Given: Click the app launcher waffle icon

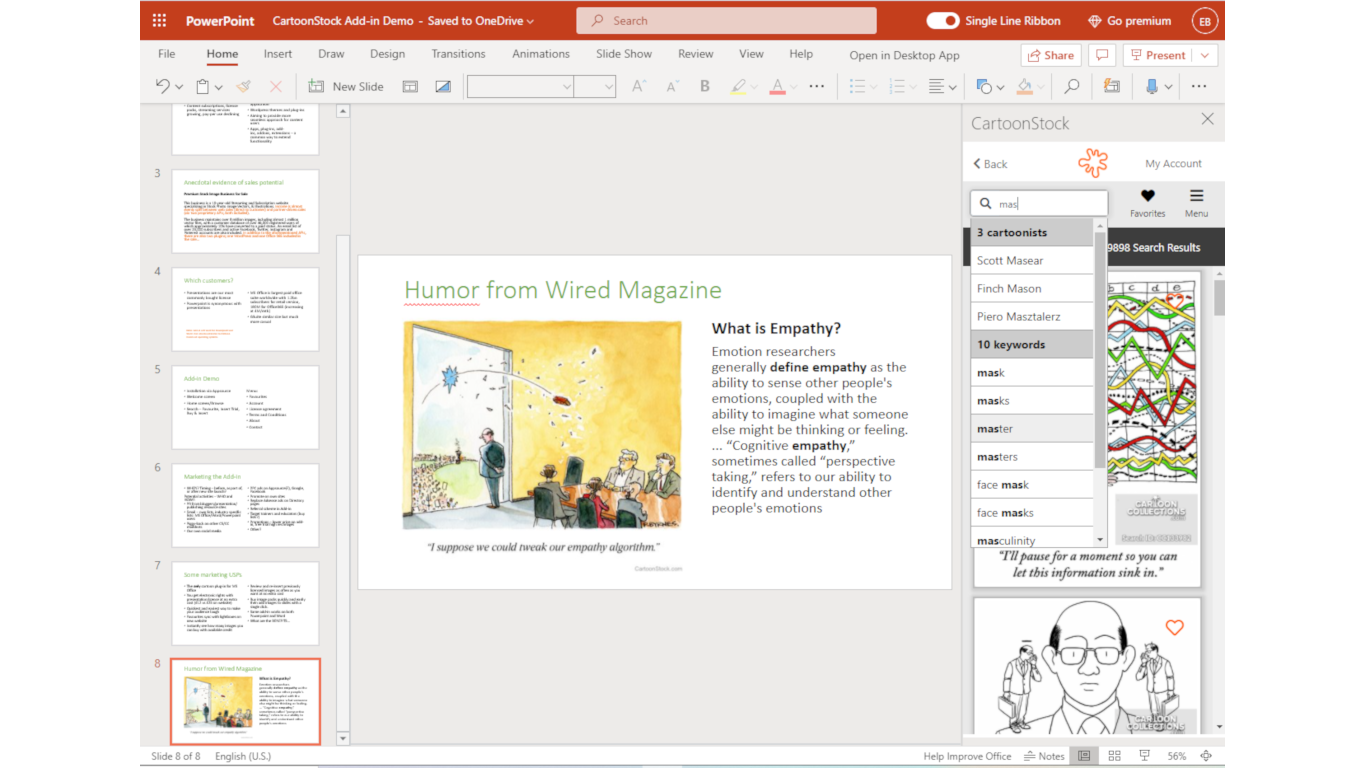Looking at the screenshot, I should 159,20.
